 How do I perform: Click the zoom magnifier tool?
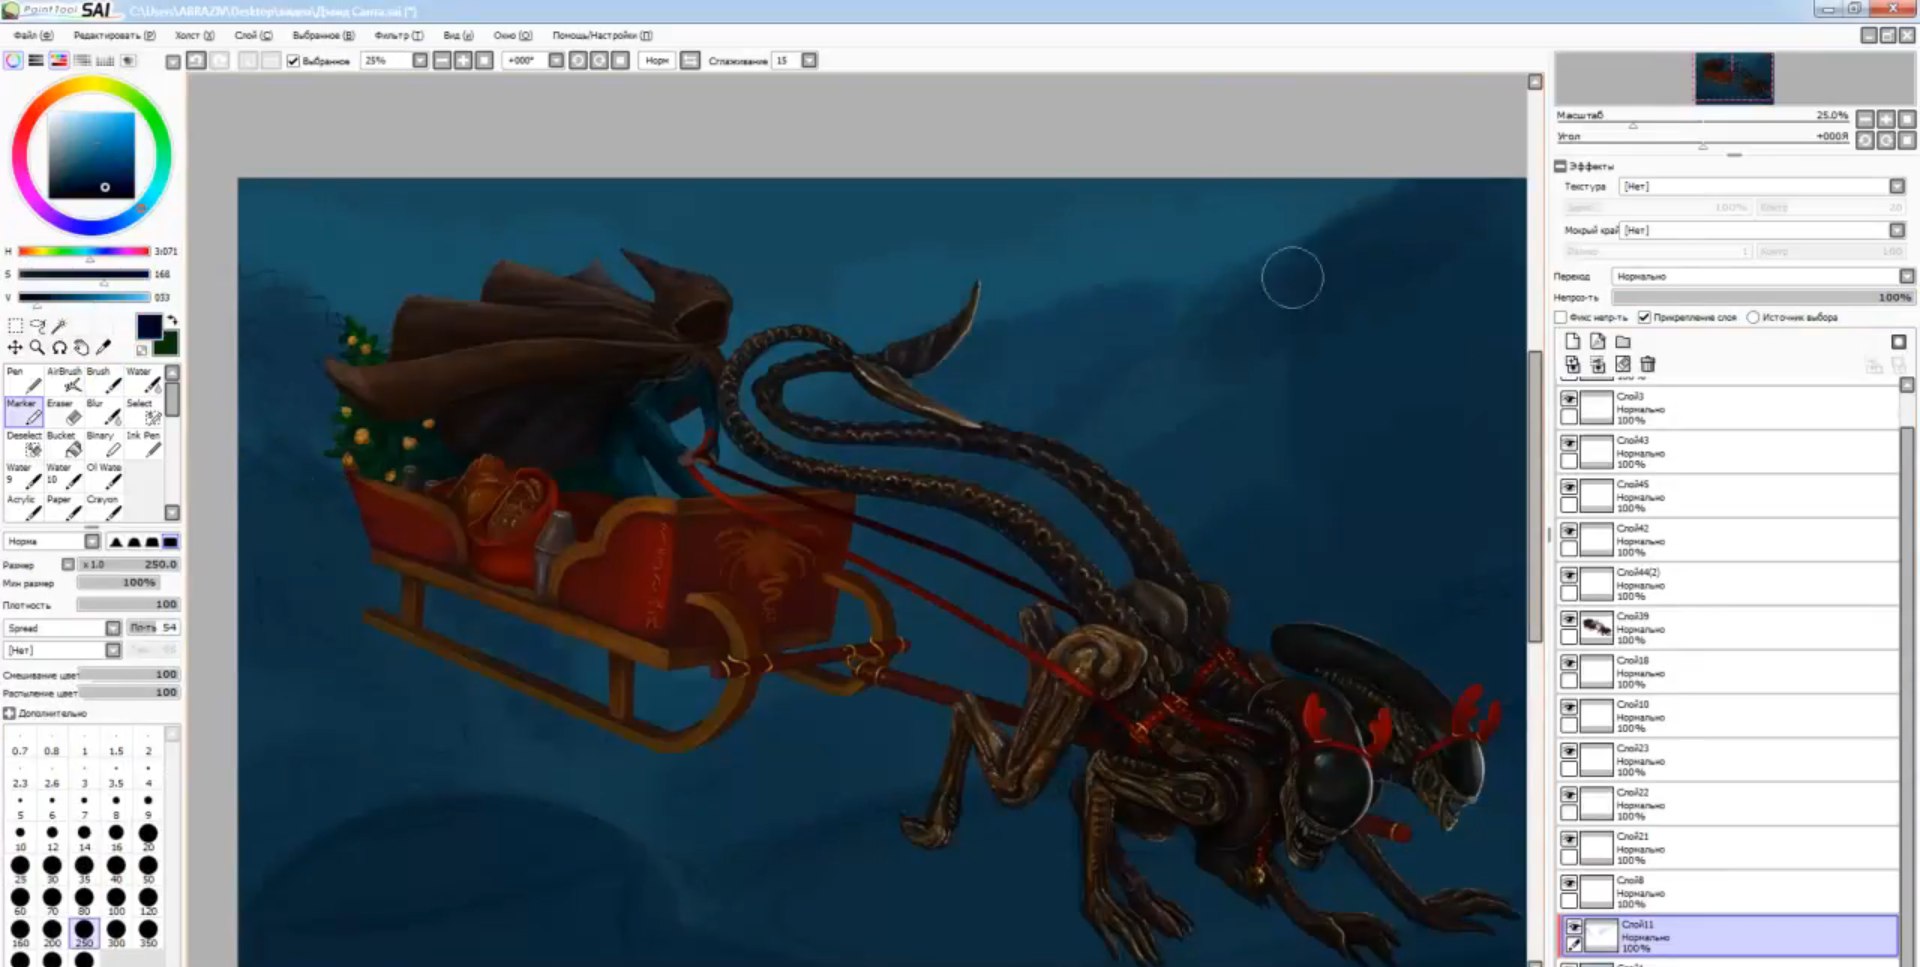click(x=37, y=347)
